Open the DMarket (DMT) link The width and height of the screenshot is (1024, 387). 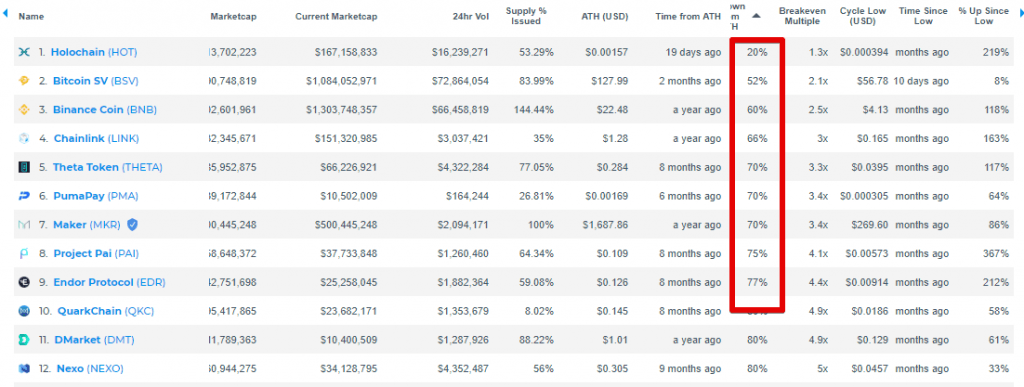(x=96, y=339)
